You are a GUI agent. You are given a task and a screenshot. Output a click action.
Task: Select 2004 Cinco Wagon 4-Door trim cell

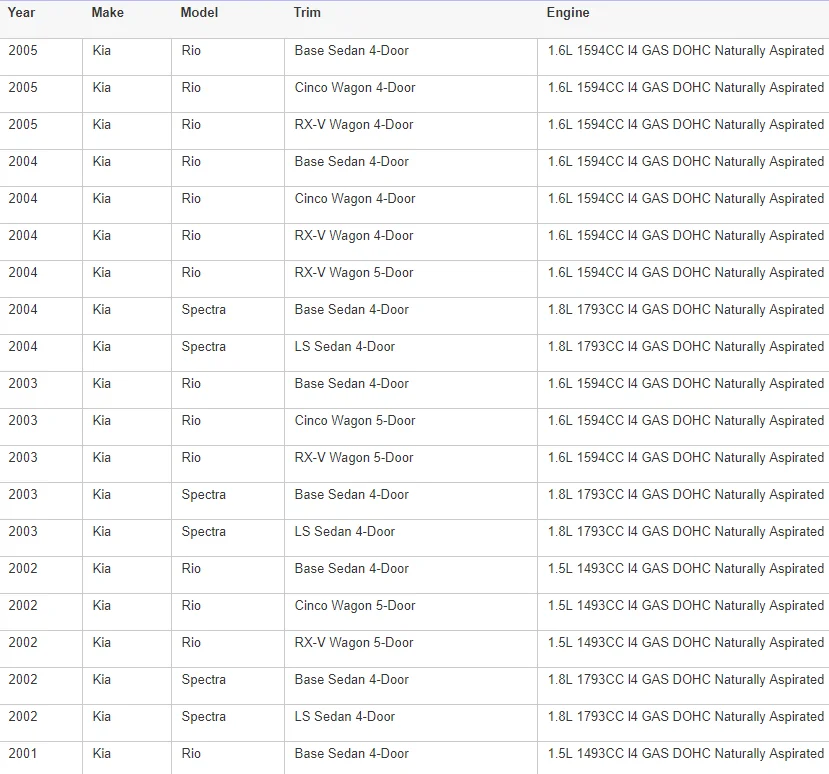coord(411,205)
